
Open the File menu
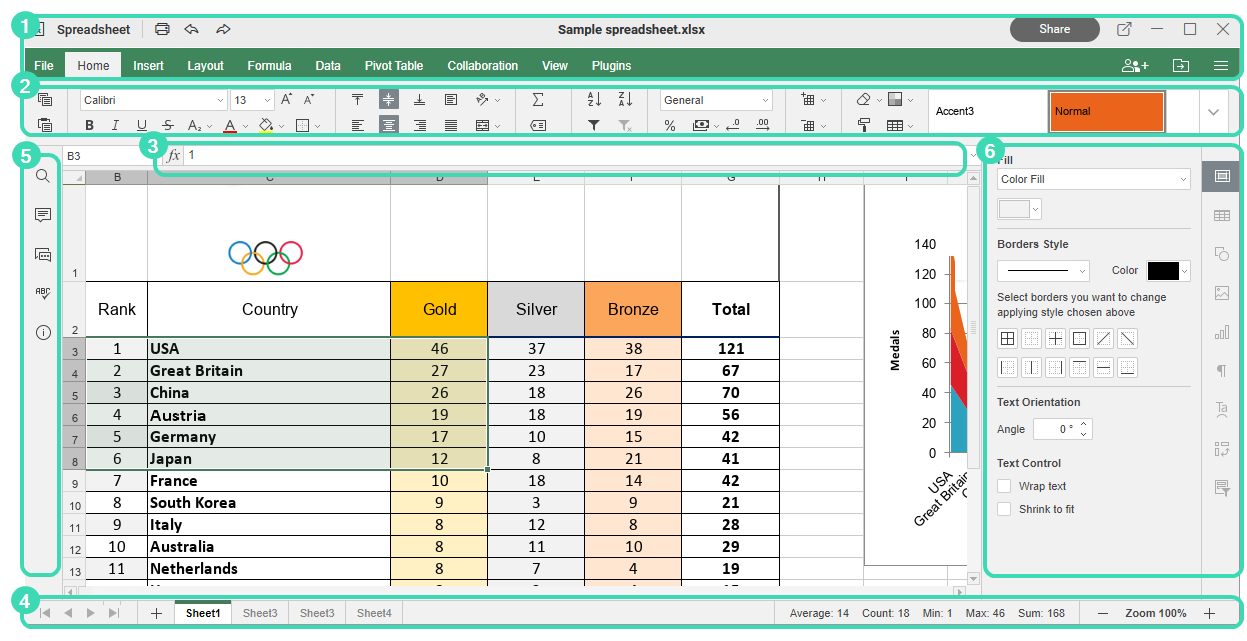pos(44,66)
